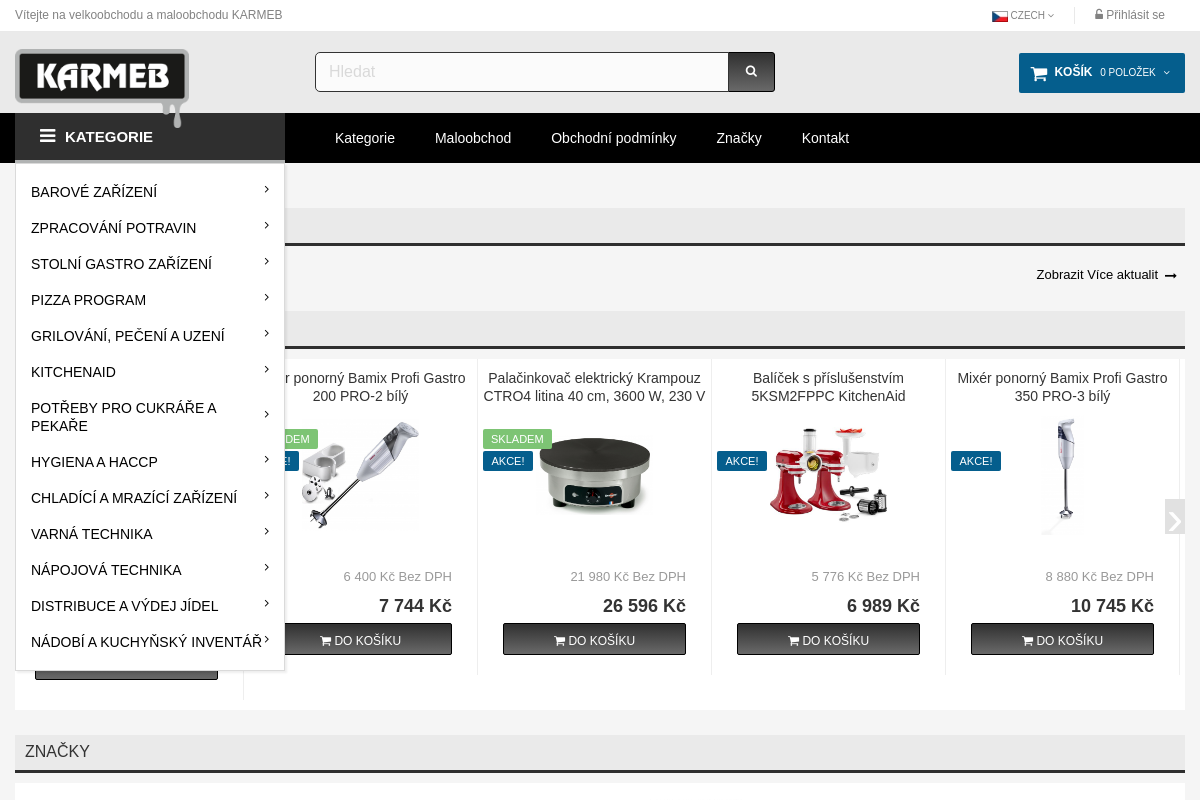1200x800 pixels.
Task: Click price 10 745 Kč
Action: point(1112,606)
